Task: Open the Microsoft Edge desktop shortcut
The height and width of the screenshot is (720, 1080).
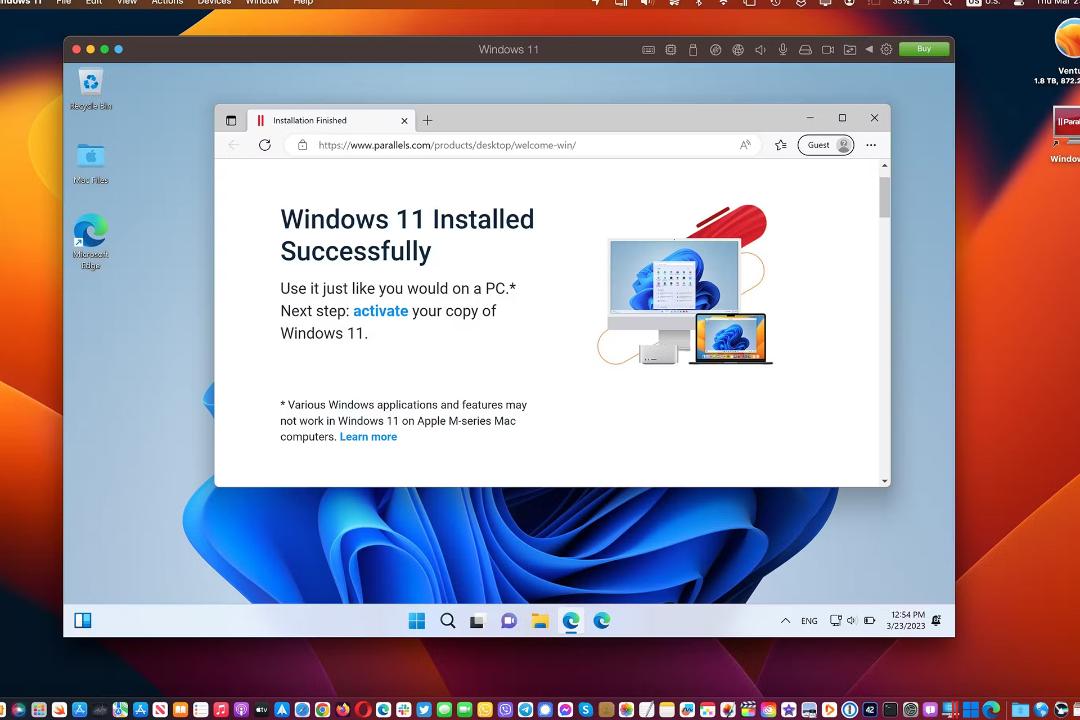Action: pos(91,241)
